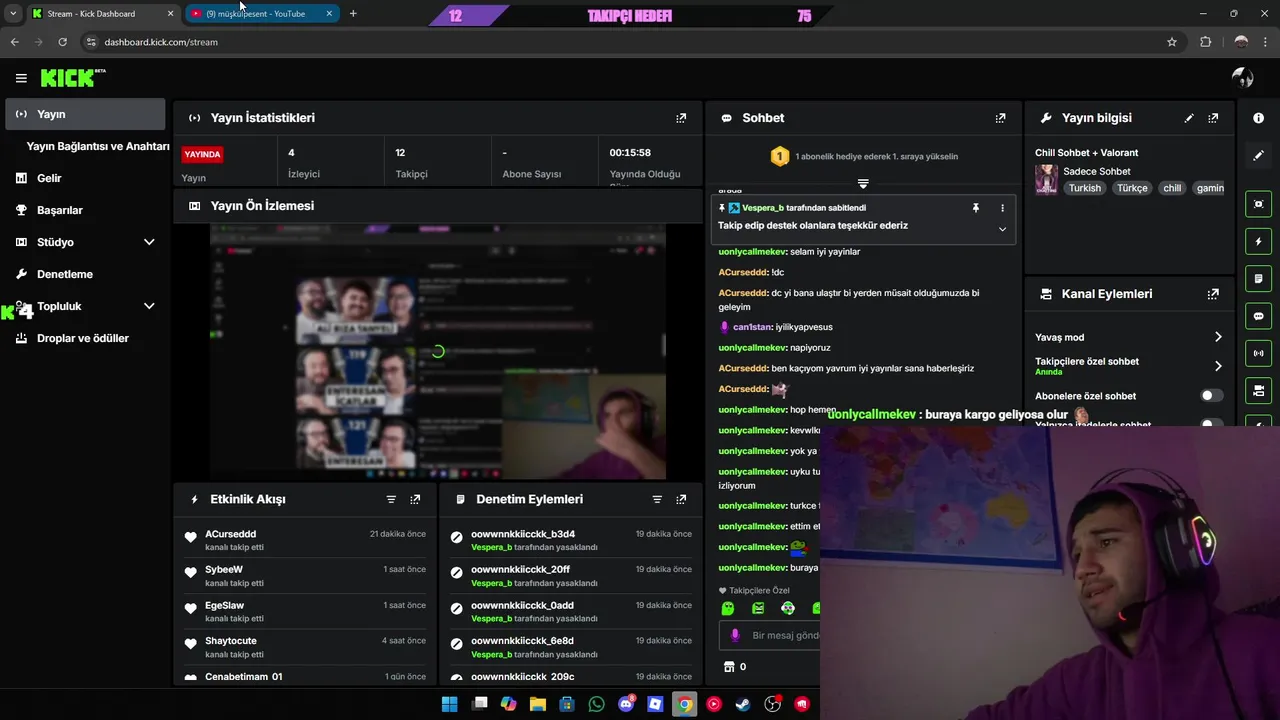Viewport: 1280px width, 720px height.
Task: Open filter options for Denetim Eylemleri
Action: [x=657, y=499]
